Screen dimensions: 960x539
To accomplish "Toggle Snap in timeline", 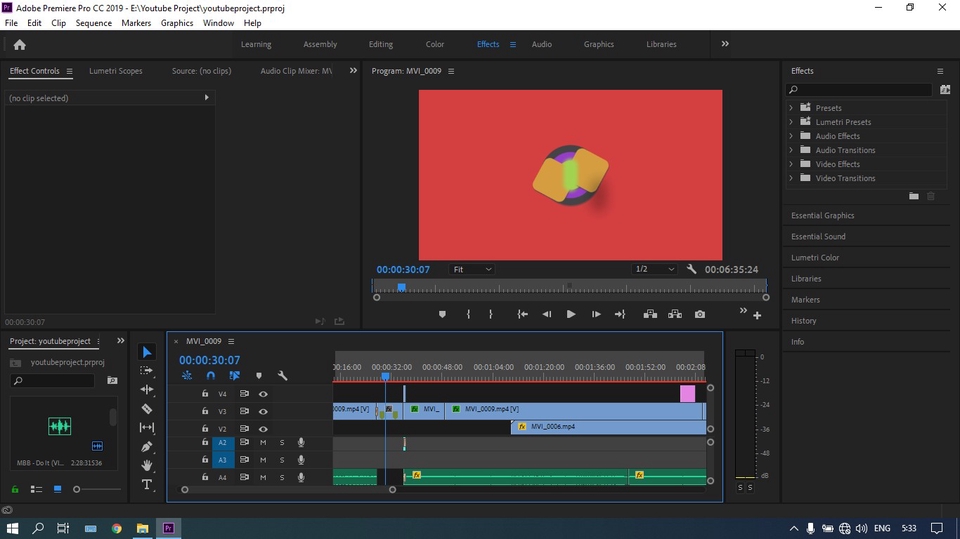I will click(x=211, y=375).
